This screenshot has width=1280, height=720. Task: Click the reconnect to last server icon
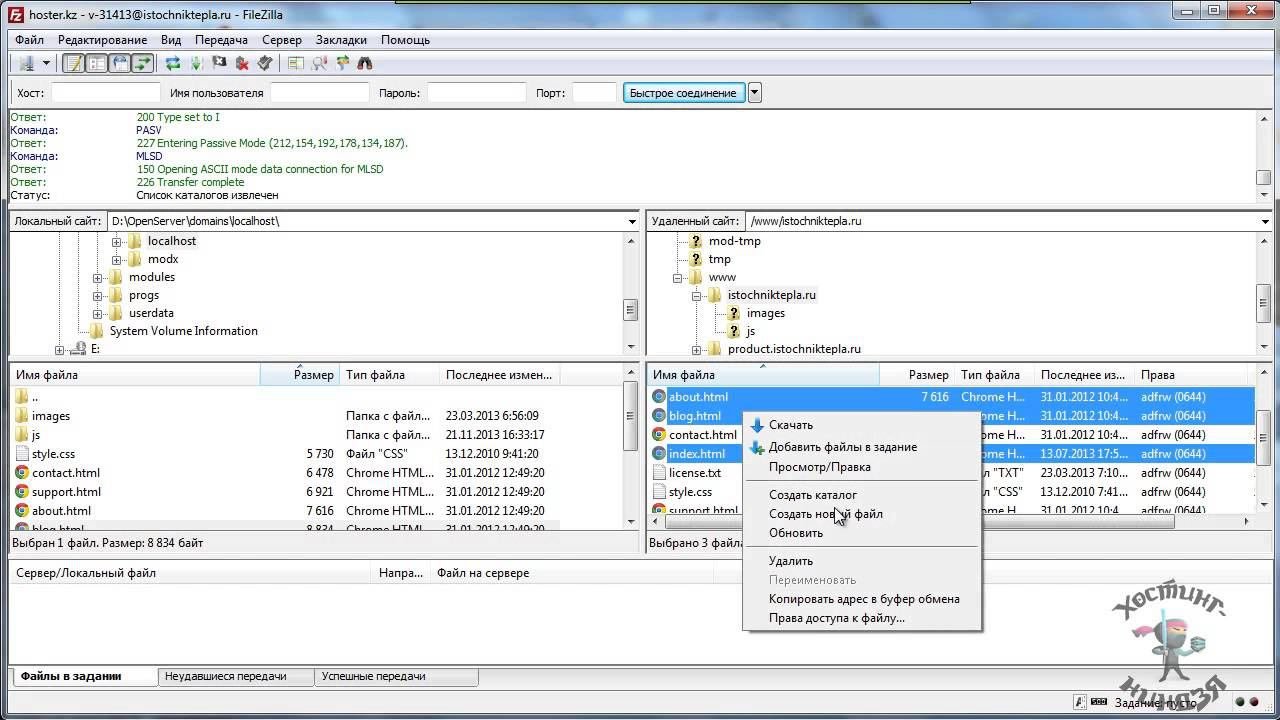[x=265, y=63]
